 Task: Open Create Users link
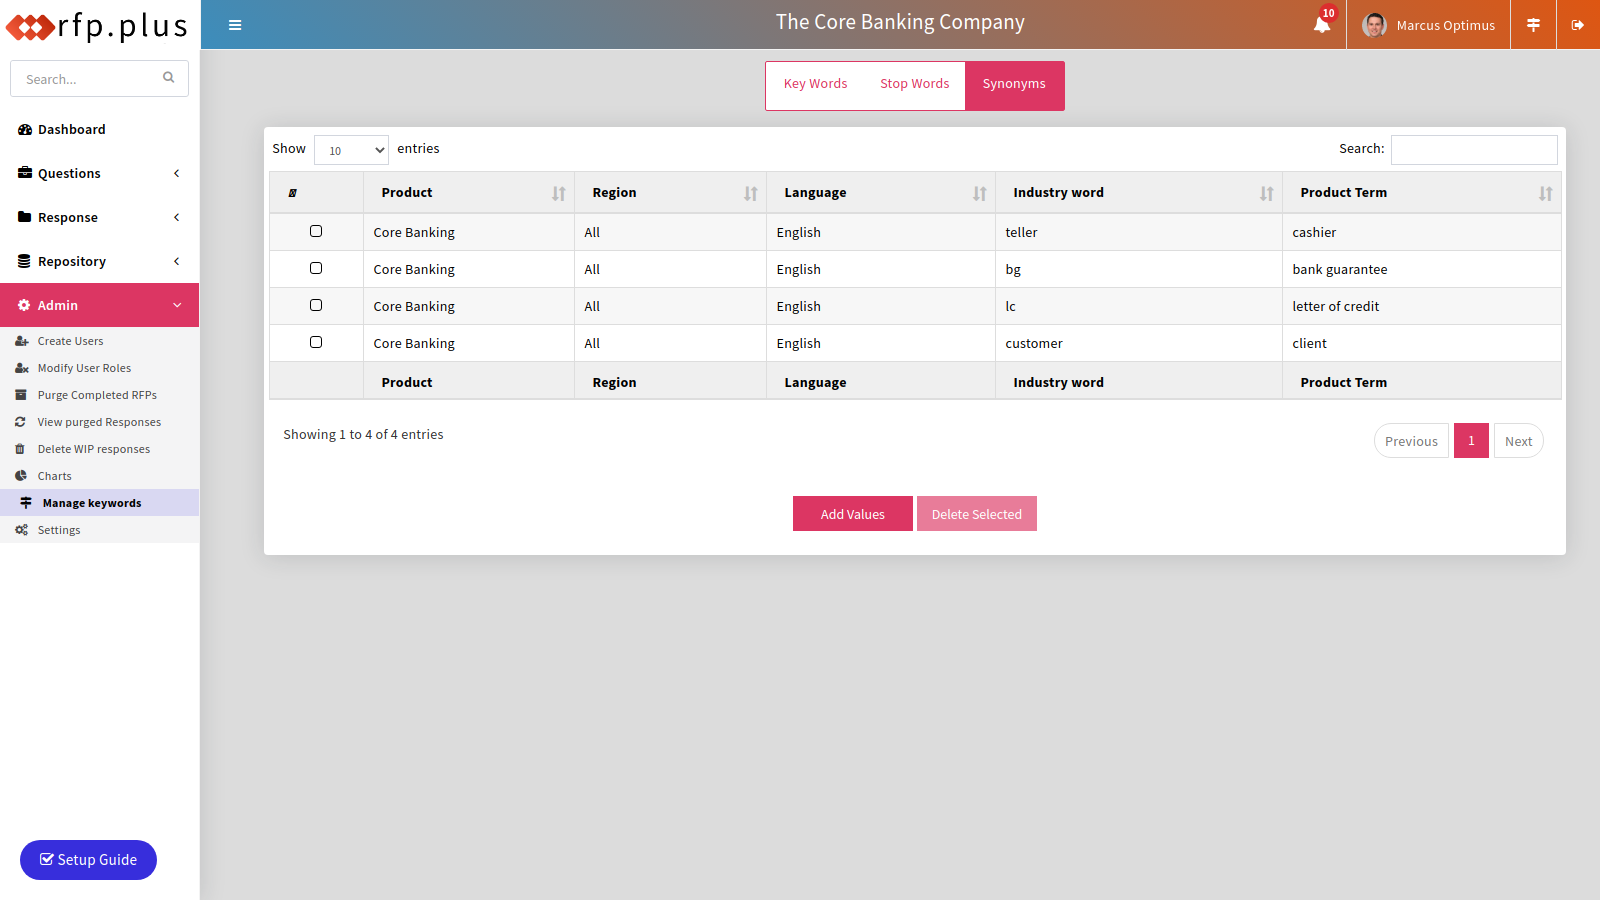pyautogui.click(x=100, y=341)
